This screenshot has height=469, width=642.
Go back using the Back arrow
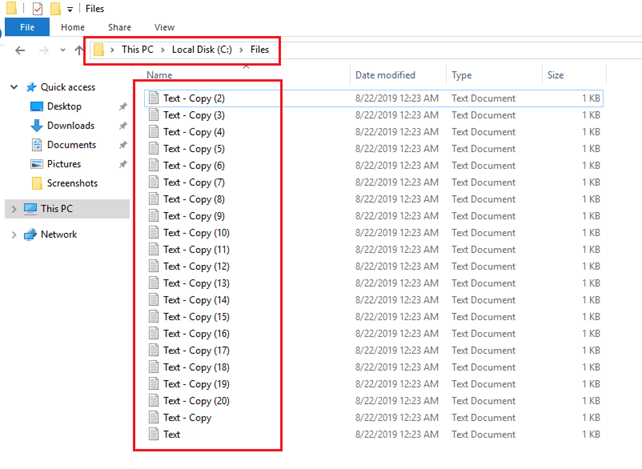click(x=20, y=50)
